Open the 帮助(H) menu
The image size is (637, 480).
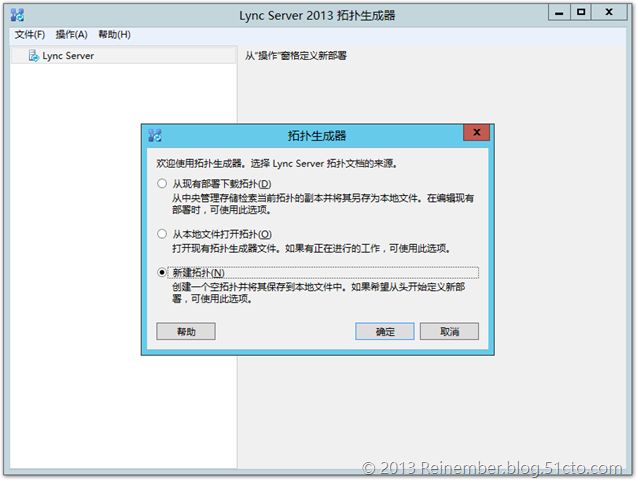click(x=115, y=35)
